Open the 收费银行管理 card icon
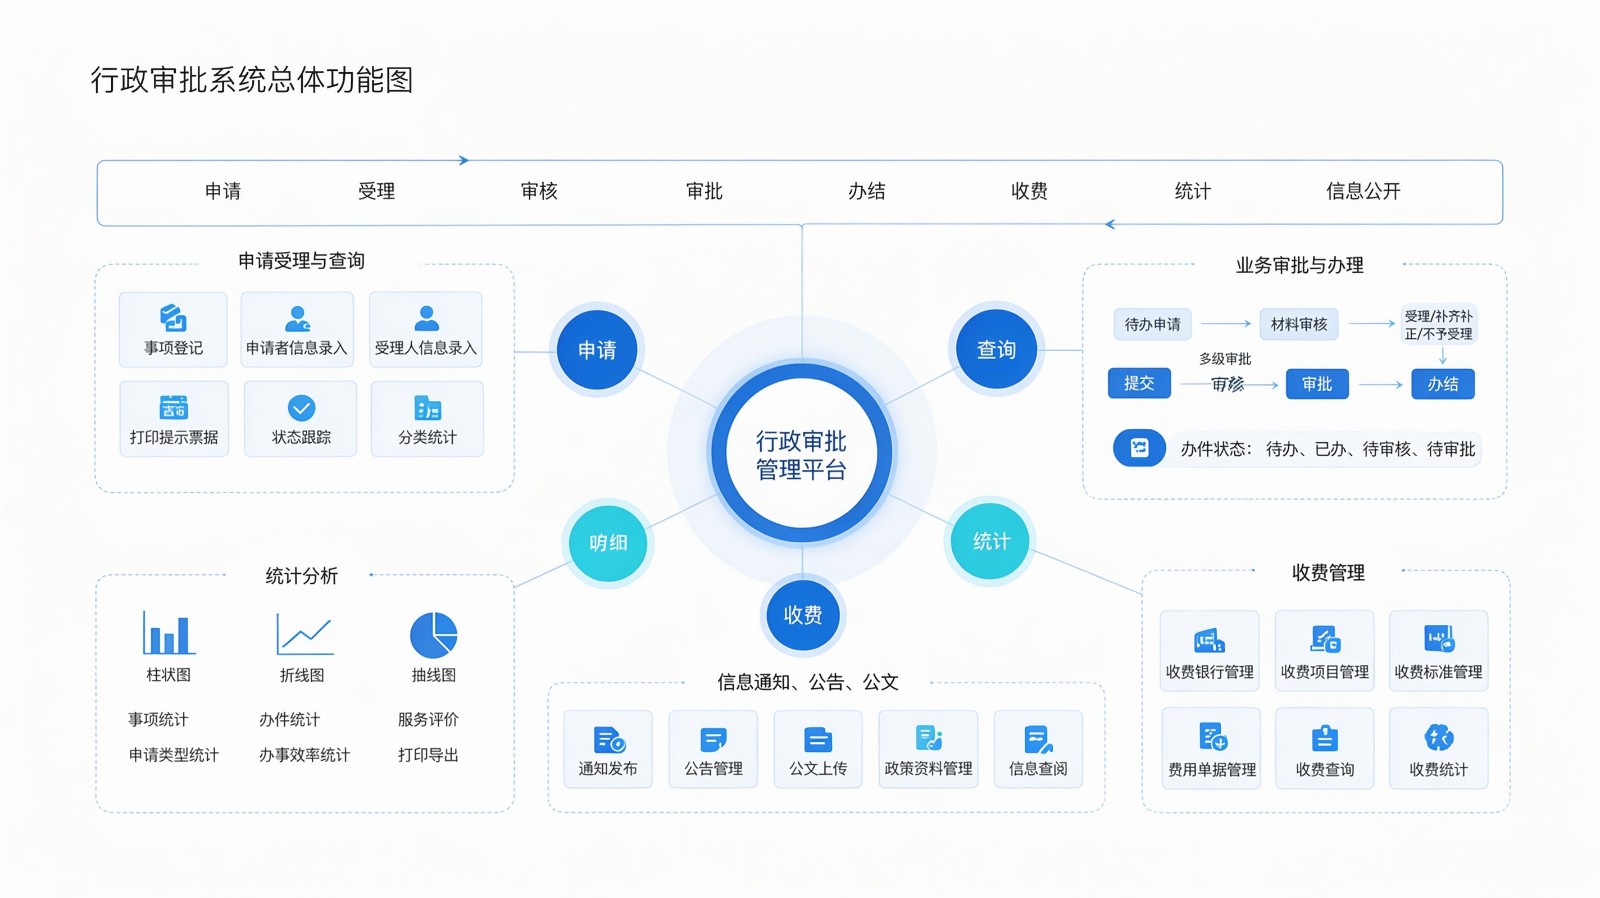This screenshot has width=1600, height=898. point(1209,640)
